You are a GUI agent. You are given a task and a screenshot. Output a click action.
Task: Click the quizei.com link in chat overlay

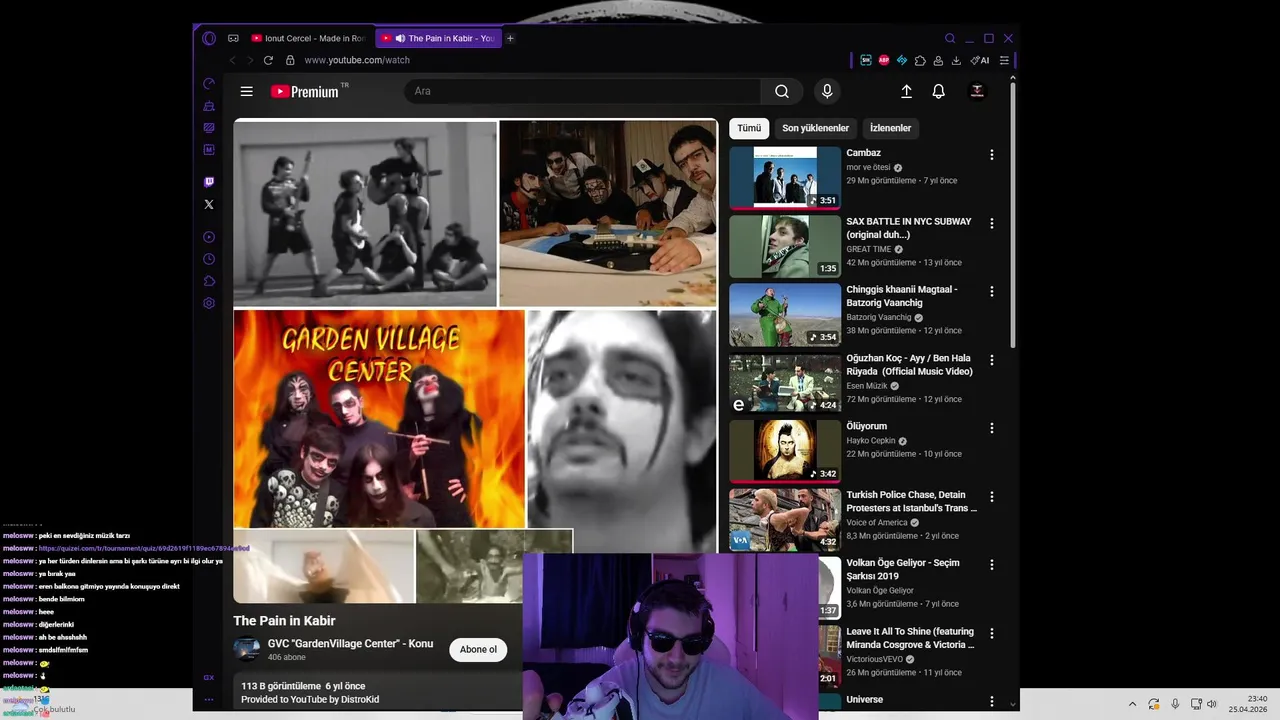(144, 548)
